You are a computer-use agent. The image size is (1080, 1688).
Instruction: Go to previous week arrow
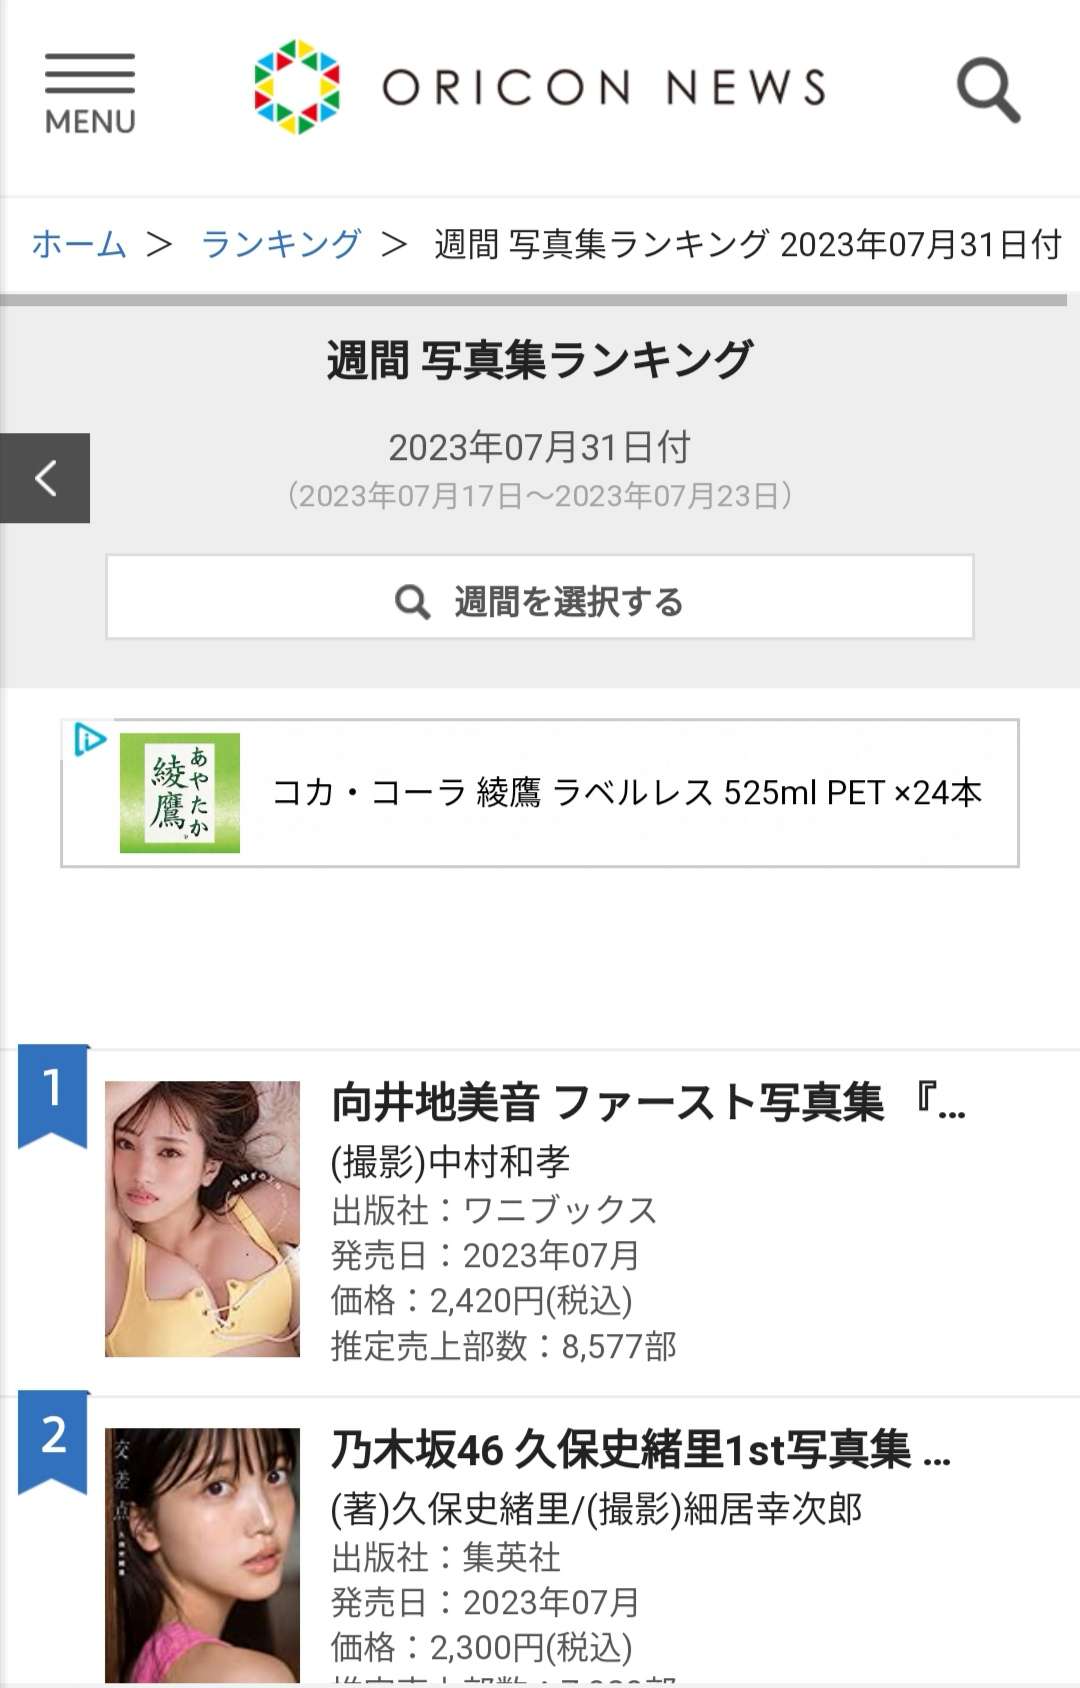pos(45,478)
